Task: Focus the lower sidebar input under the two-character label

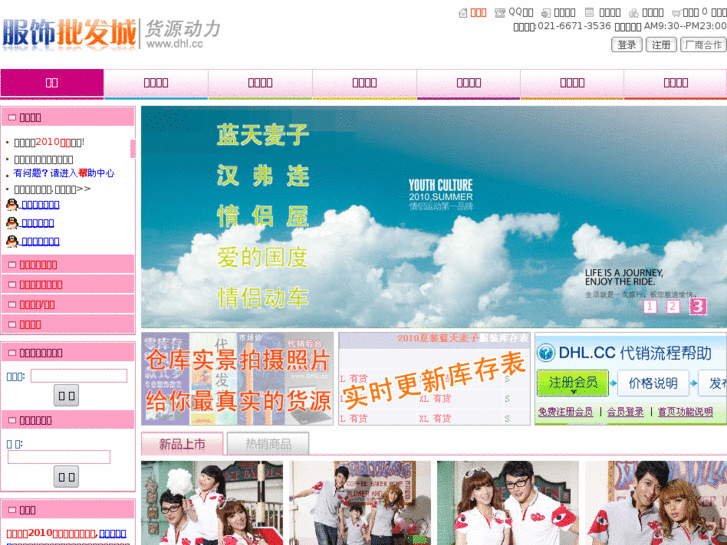Action: point(59,457)
